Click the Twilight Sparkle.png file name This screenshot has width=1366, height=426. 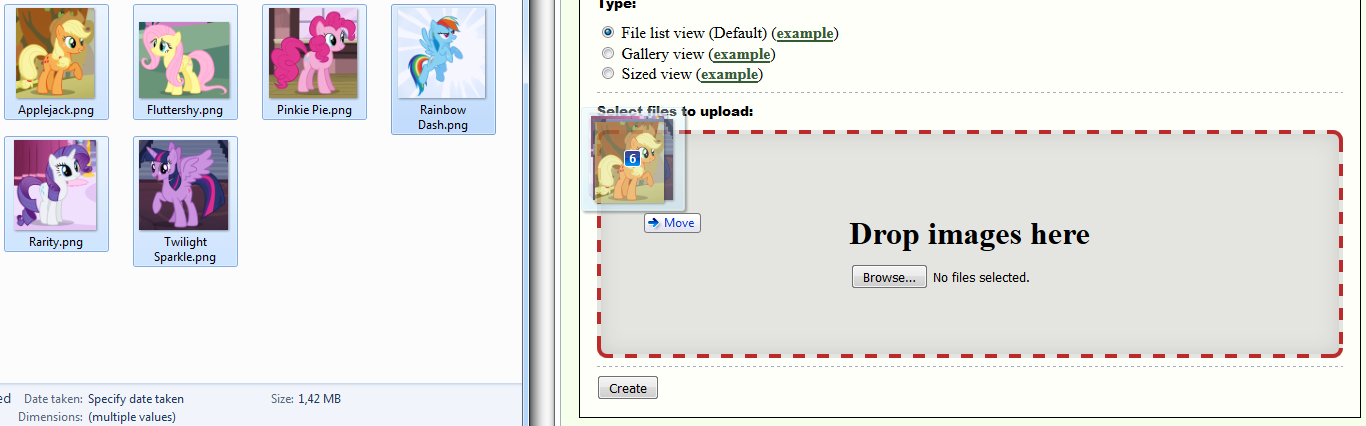coord(185,250)
